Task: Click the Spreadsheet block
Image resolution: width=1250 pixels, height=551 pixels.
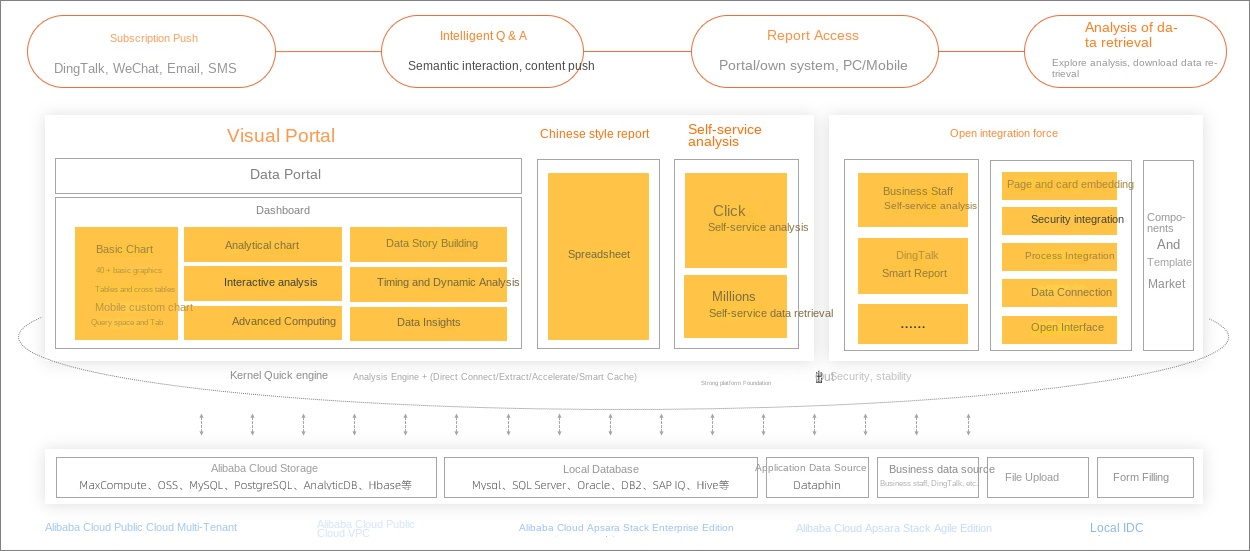Action: (598, 256)
